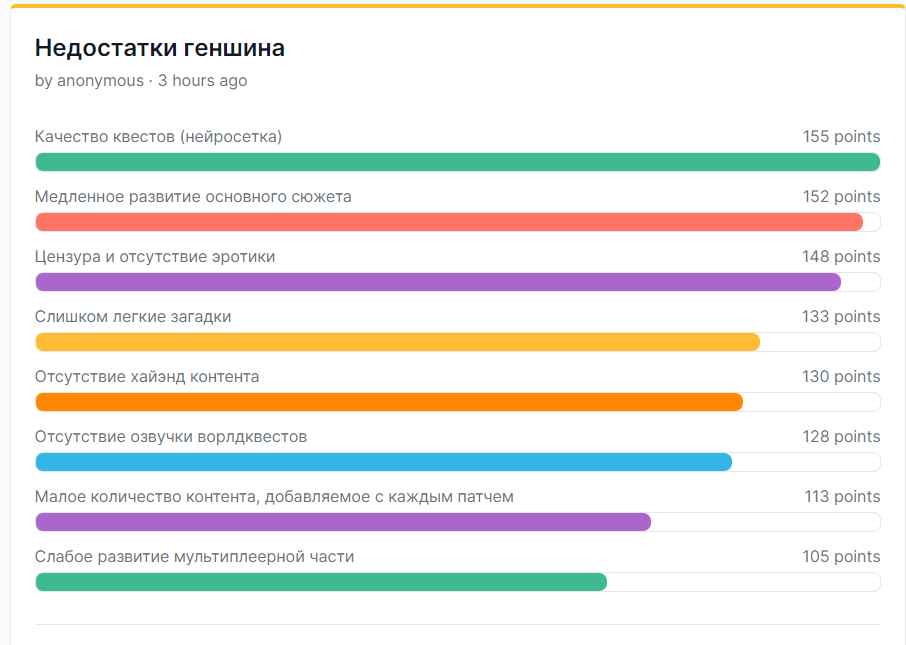906x645 pixels.
Task: Select the "Слишком легкие загадки" label
Action: (133, 317)
